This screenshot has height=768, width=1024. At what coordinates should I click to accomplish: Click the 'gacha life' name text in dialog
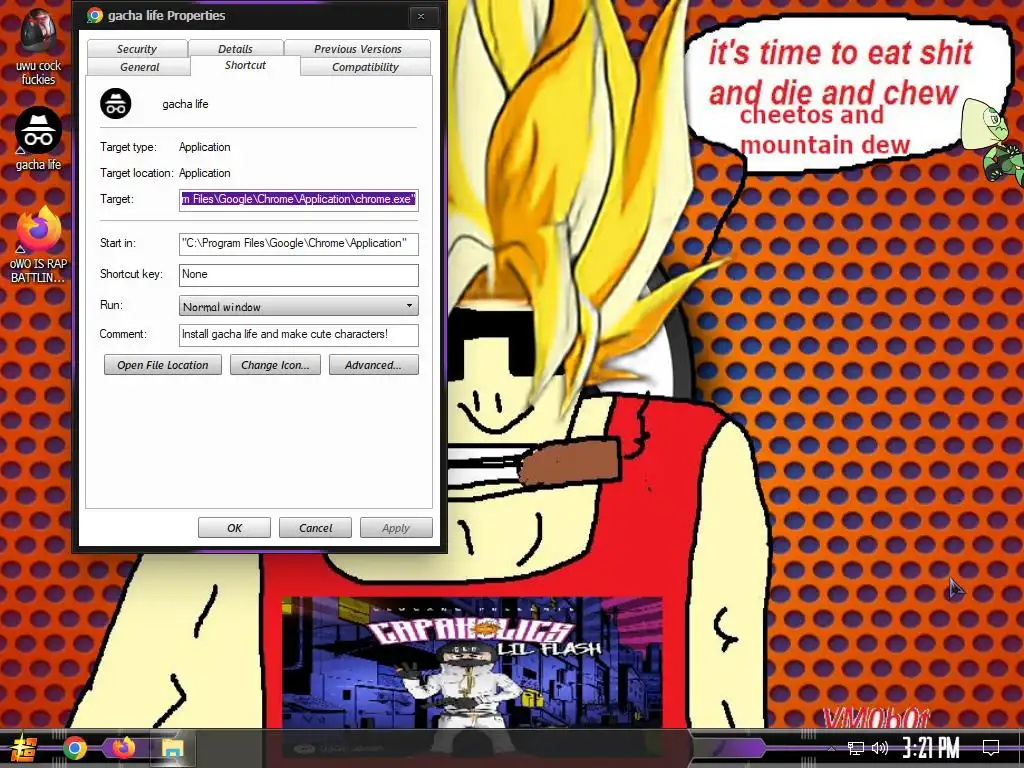[x=185, y=104]
